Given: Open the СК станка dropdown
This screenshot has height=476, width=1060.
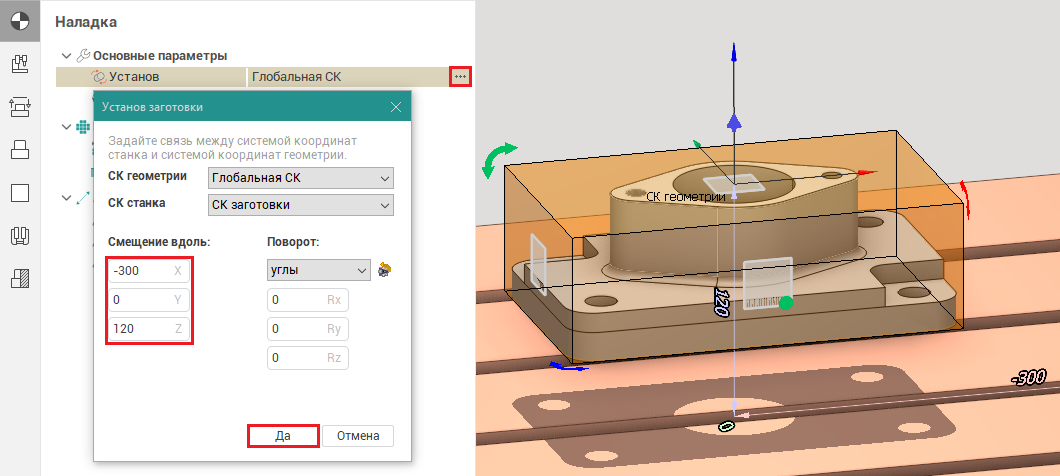Looking at the screenshot, I should pos(300,205).
